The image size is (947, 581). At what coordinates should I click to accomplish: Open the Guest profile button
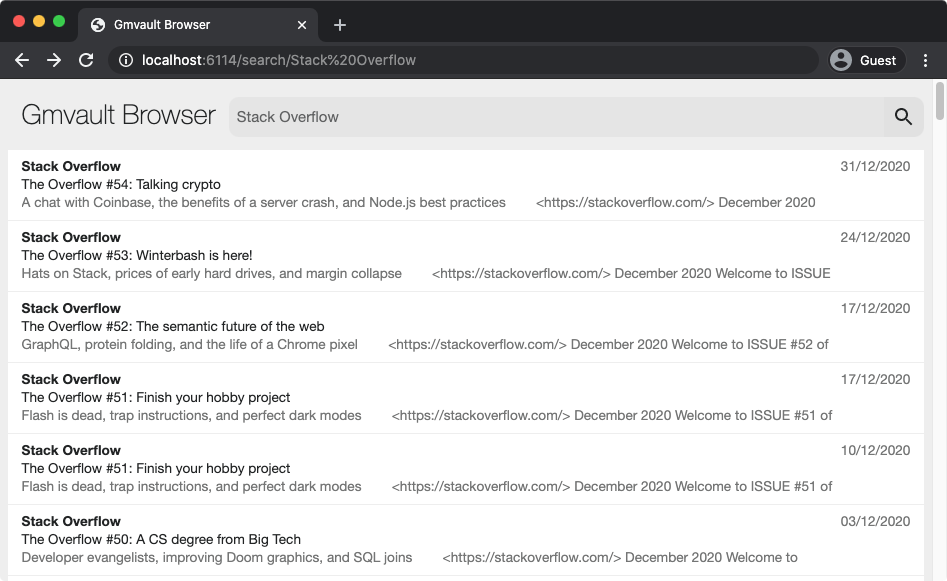(x=867, y=60)
